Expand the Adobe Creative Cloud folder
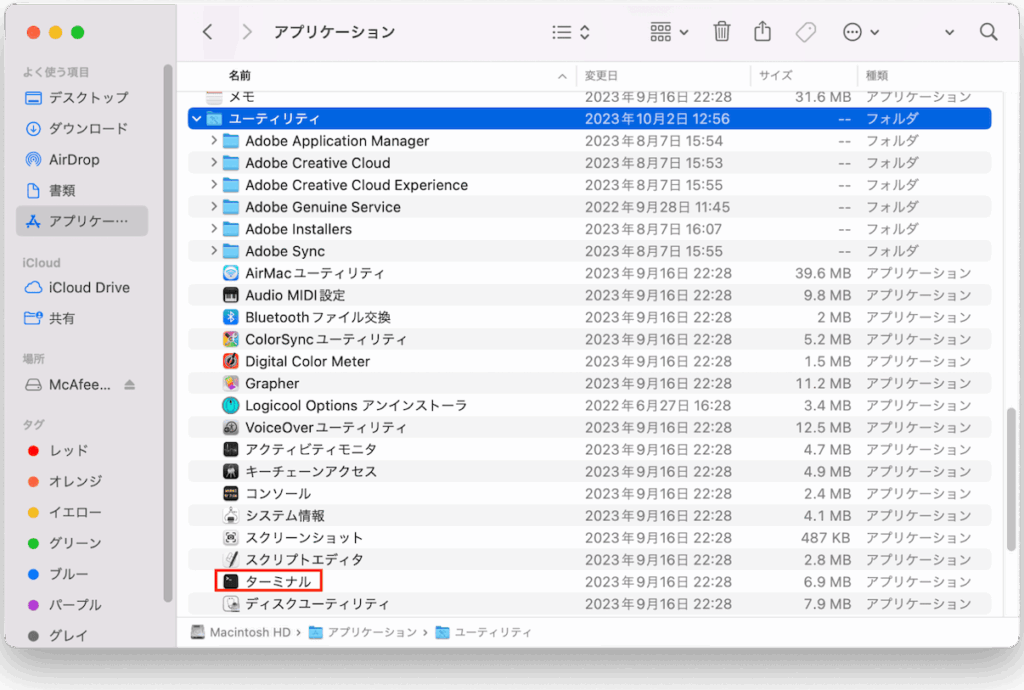This screenshot has width=1024, height=690. tap(214, 163)
